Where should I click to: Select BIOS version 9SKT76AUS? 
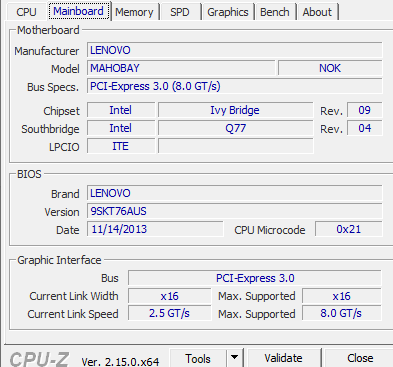pos(235,211)
